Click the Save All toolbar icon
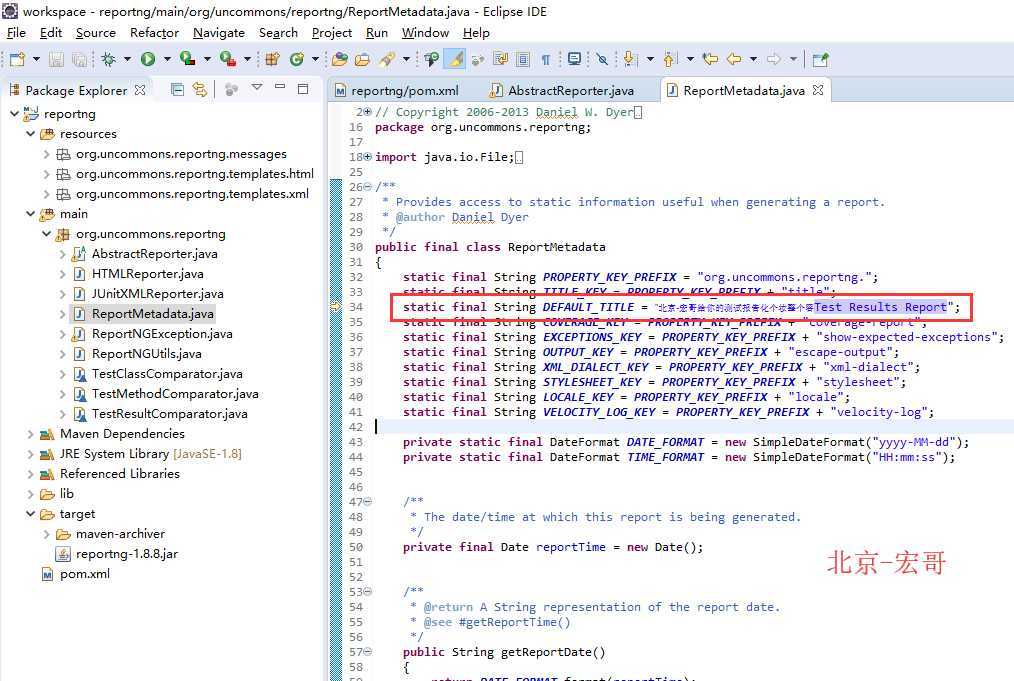Image resolution: width=1014 pixels, height=681 pixels. [80, 59]
